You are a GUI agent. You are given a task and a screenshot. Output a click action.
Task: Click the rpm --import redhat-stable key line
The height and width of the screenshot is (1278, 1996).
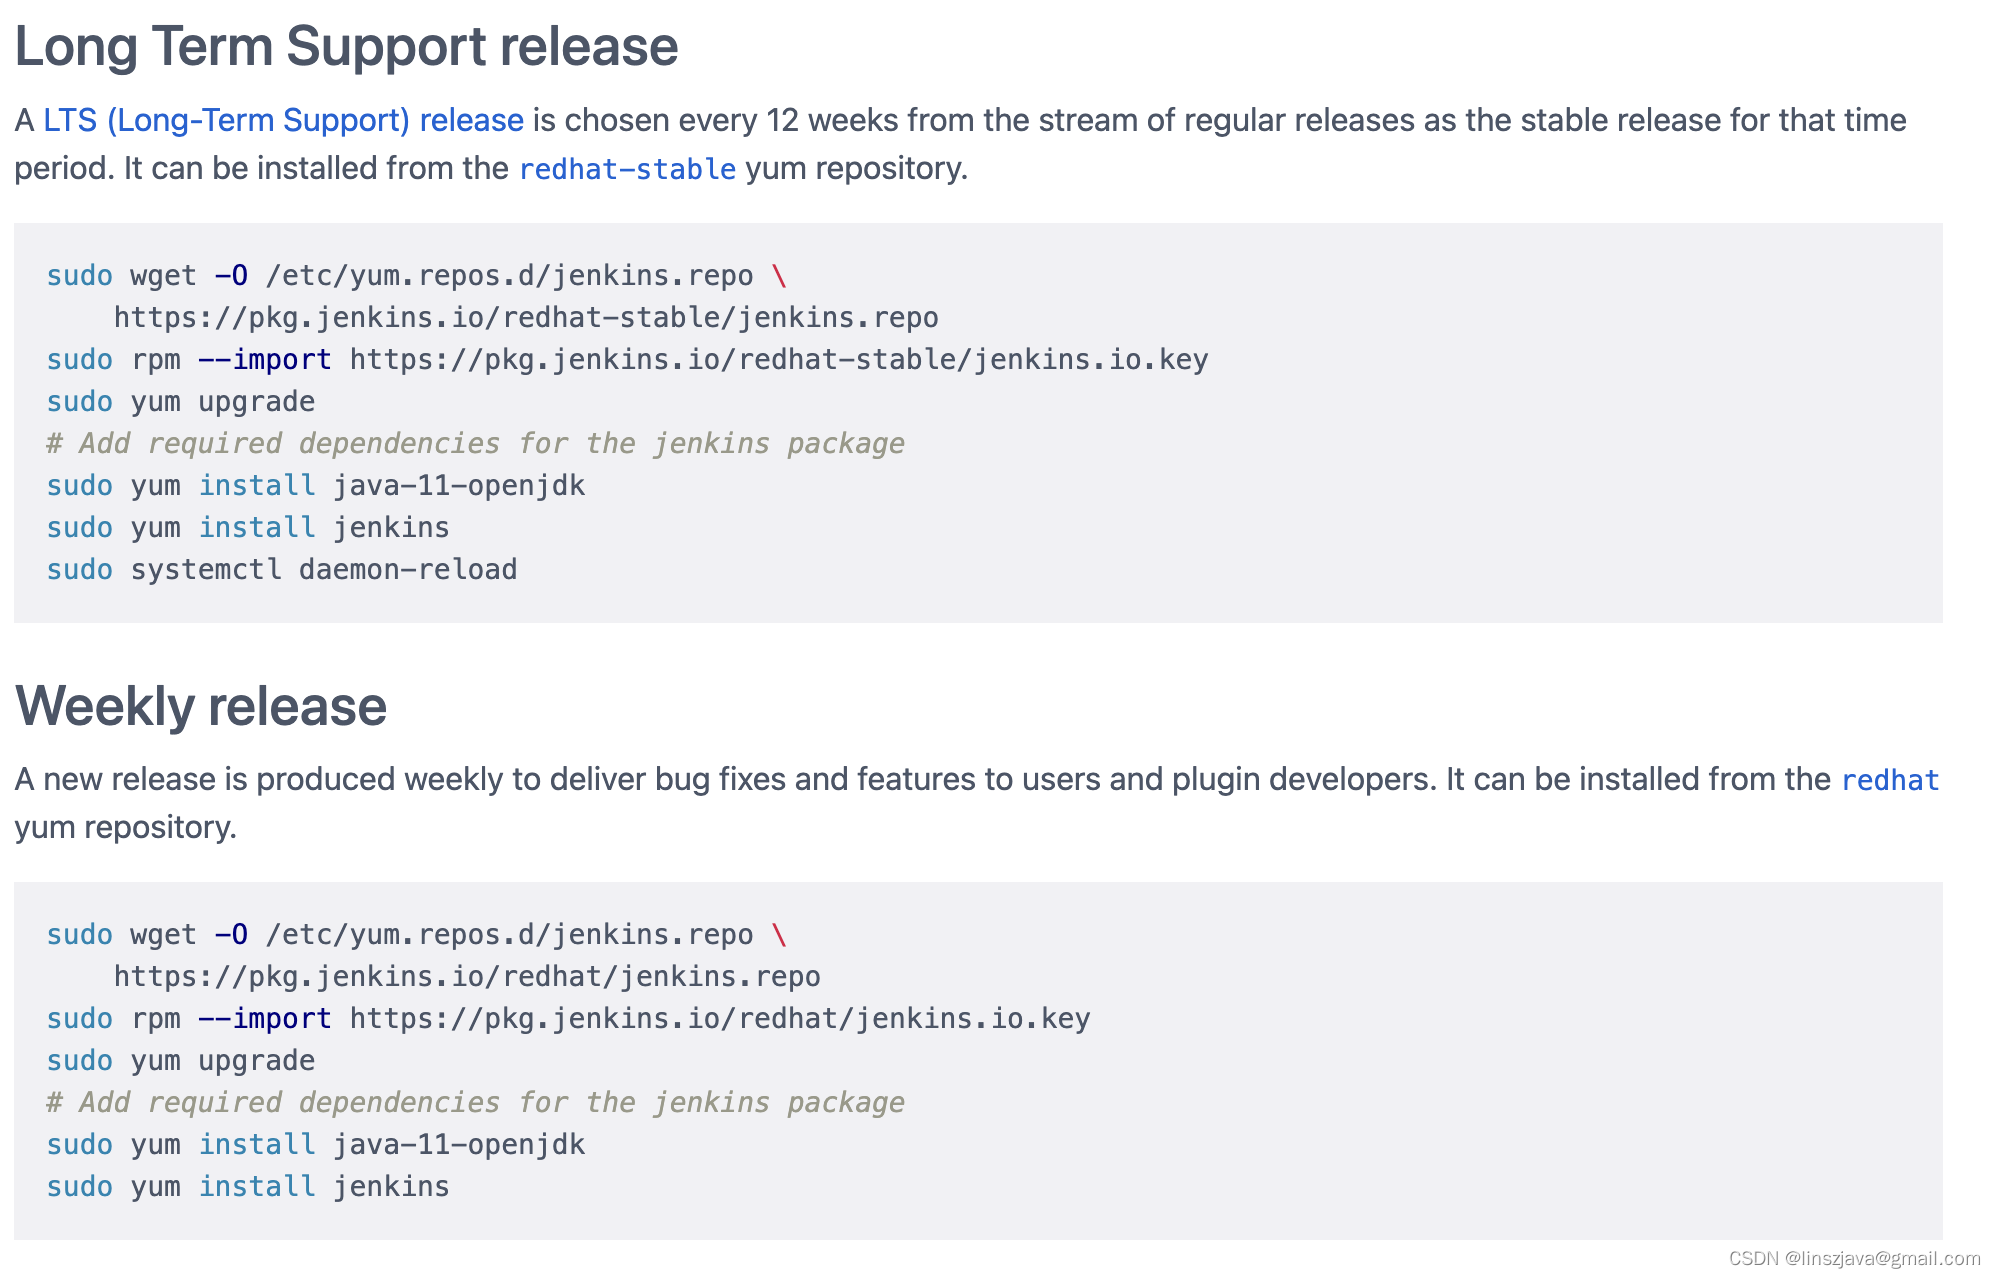point(627,360)
